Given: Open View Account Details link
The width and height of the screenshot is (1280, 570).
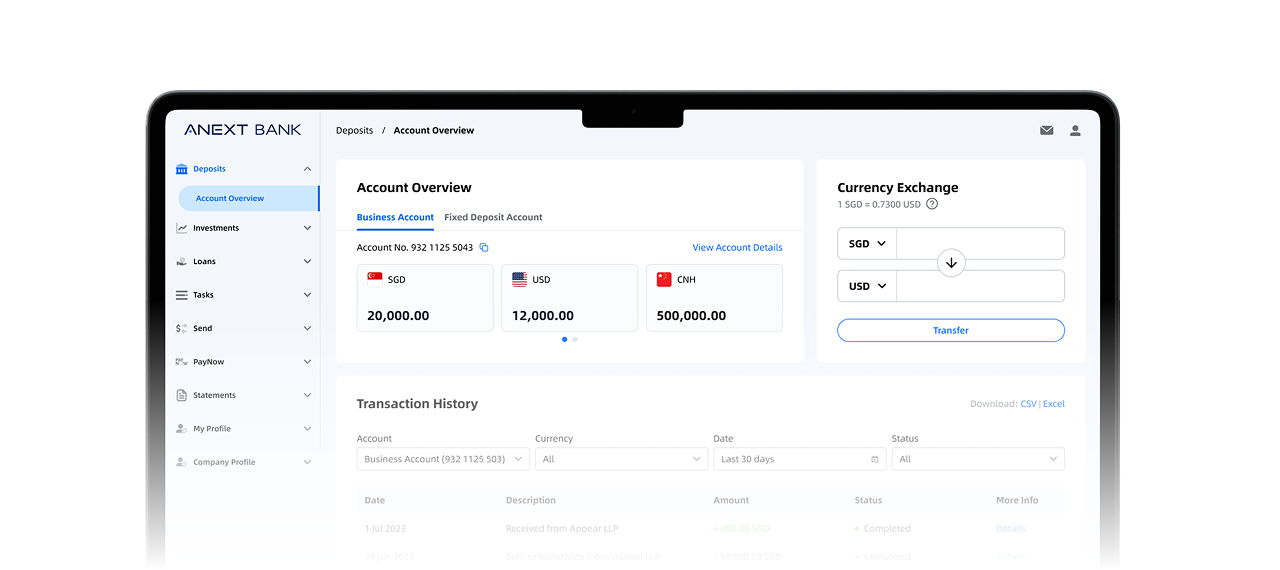Looking at the screenshot, I should (737, 247).
